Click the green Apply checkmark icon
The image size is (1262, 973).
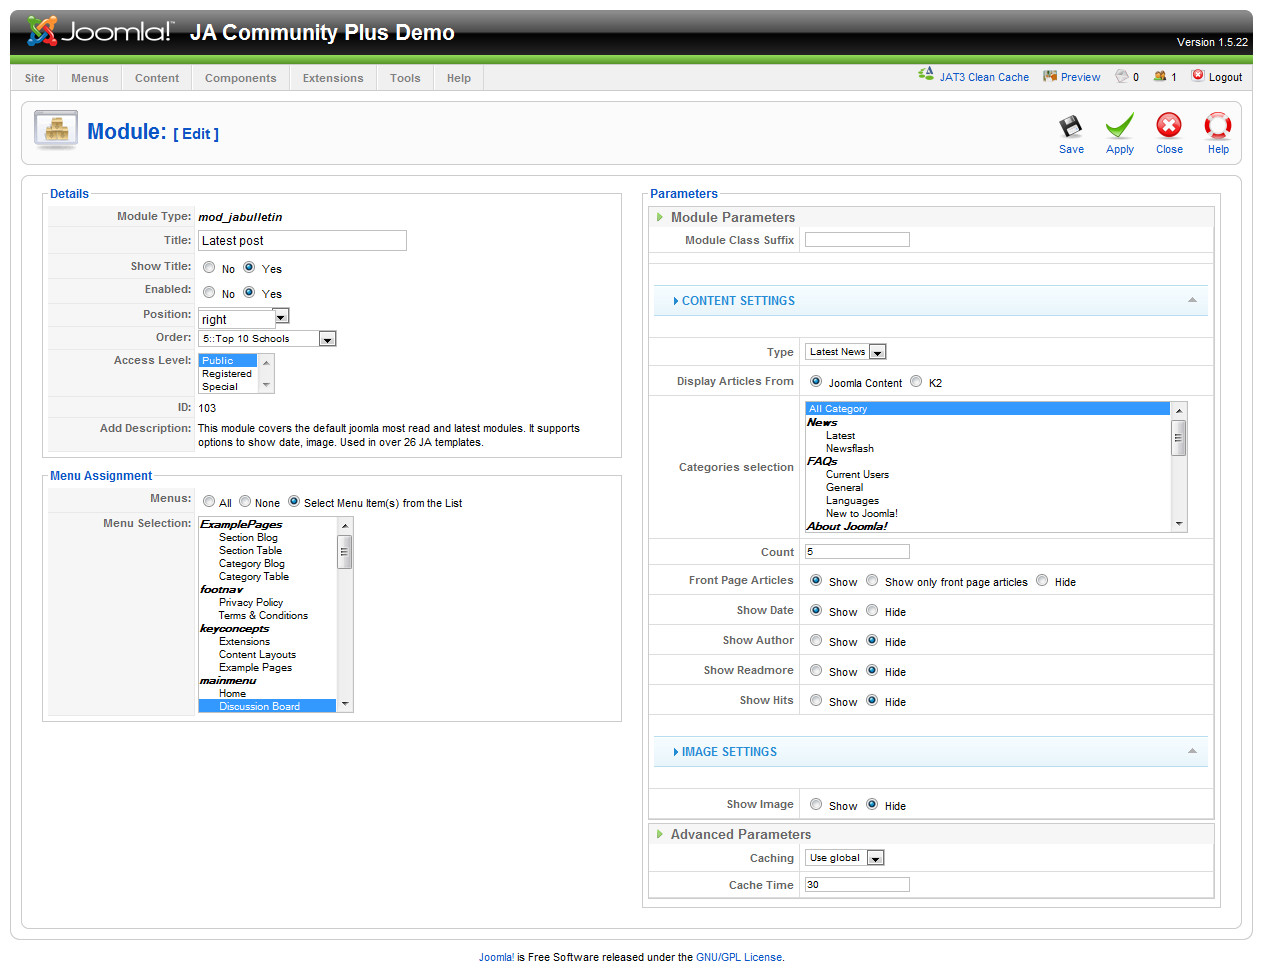coord(1119,127)
